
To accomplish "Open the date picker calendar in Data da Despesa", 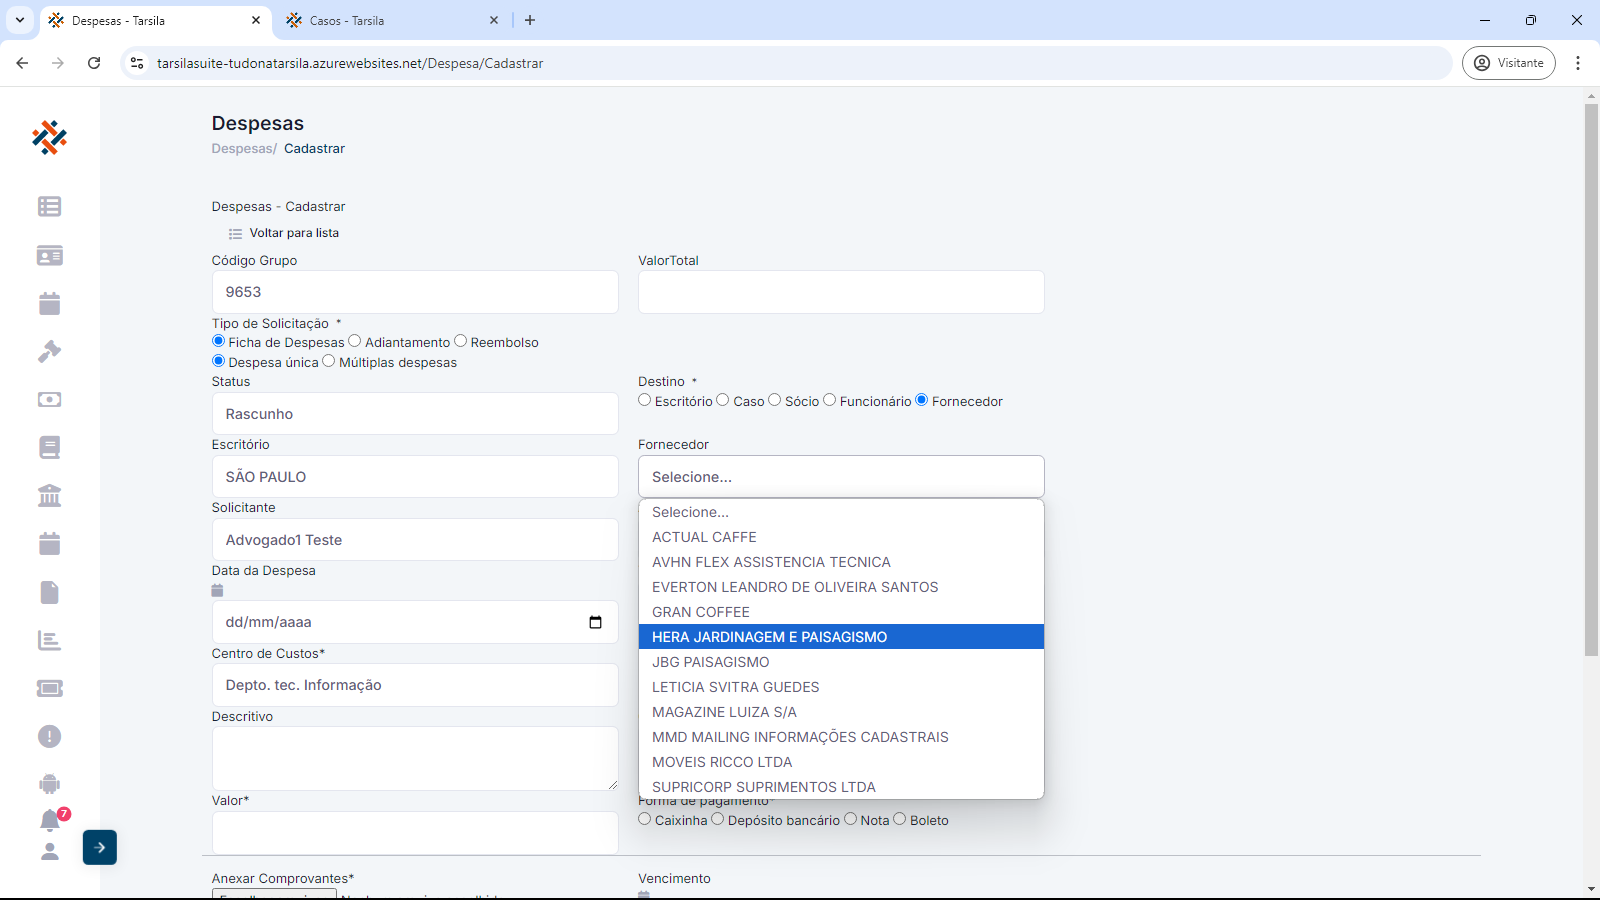I will tap(595, 622).
